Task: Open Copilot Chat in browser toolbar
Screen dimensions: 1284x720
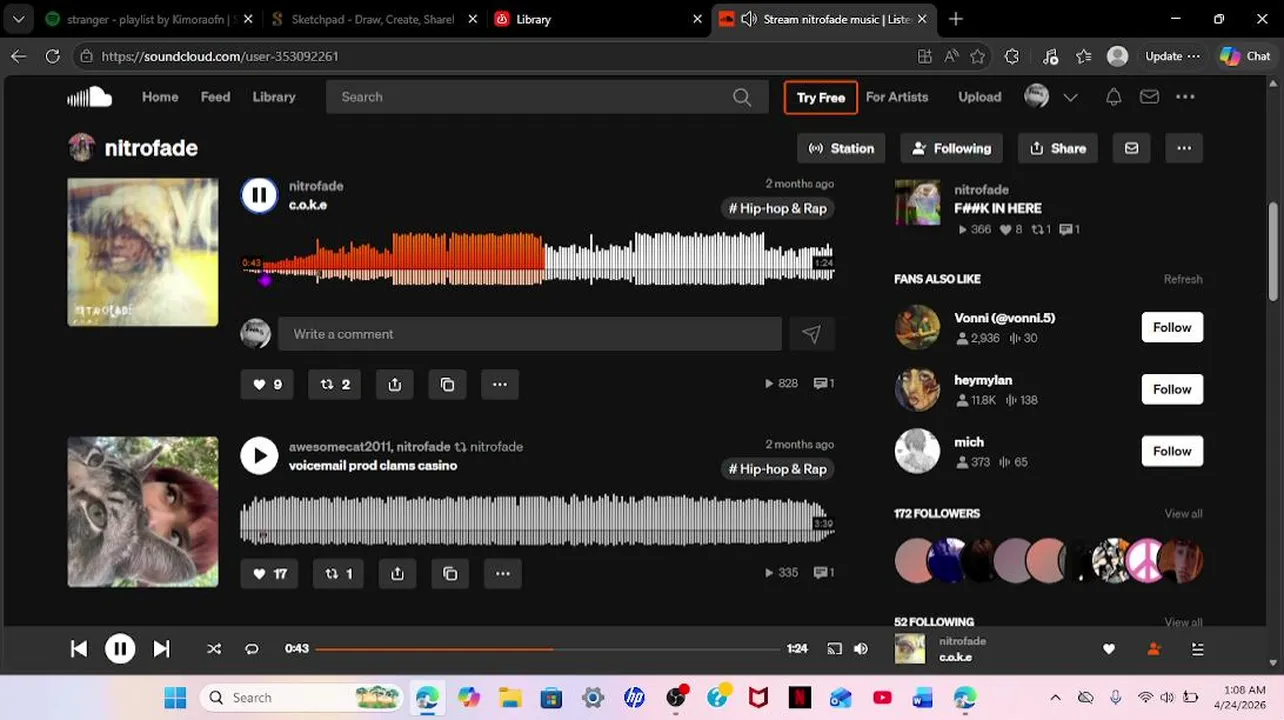Action: coord(1245,56)
